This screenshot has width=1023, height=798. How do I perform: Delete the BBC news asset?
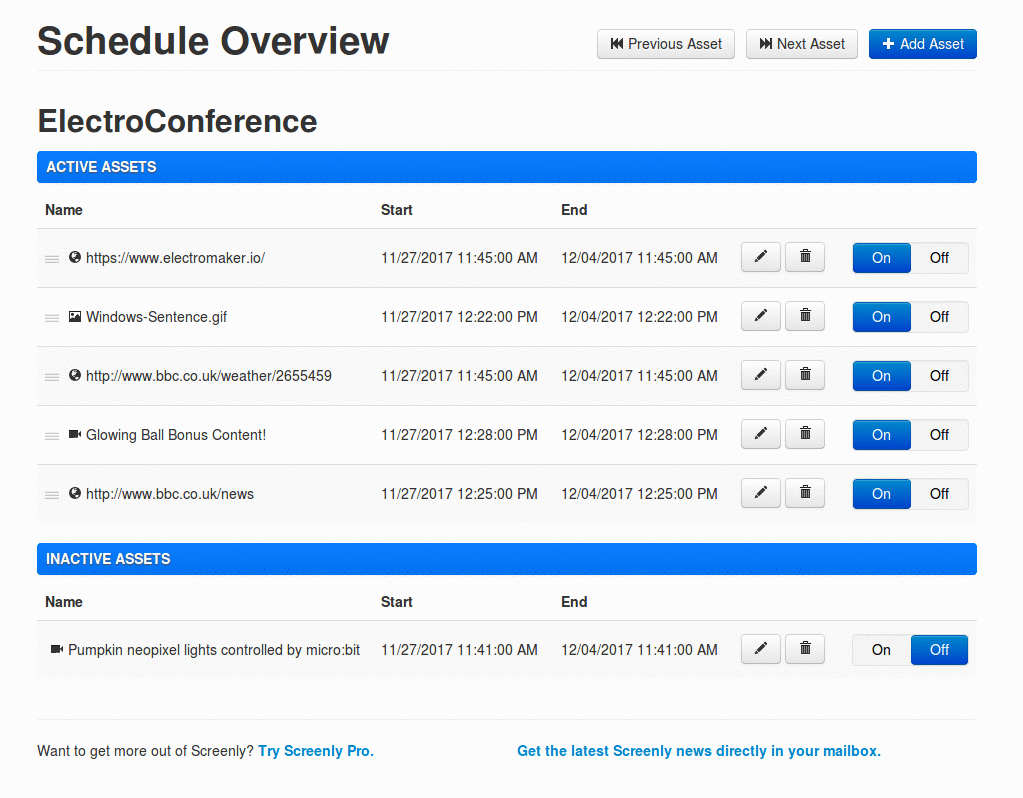(x=805, y=494)
